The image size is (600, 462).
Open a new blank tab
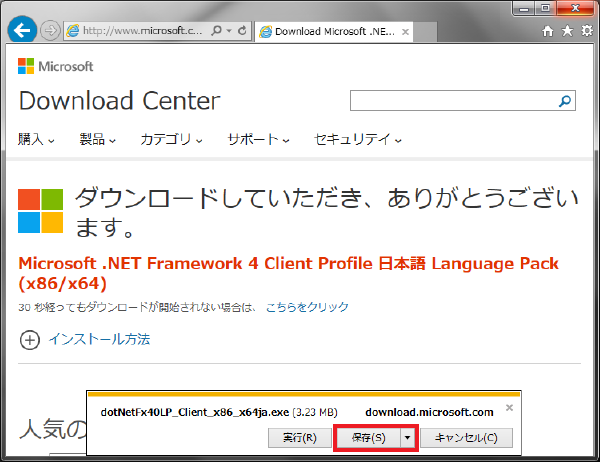tap(425, 32)
